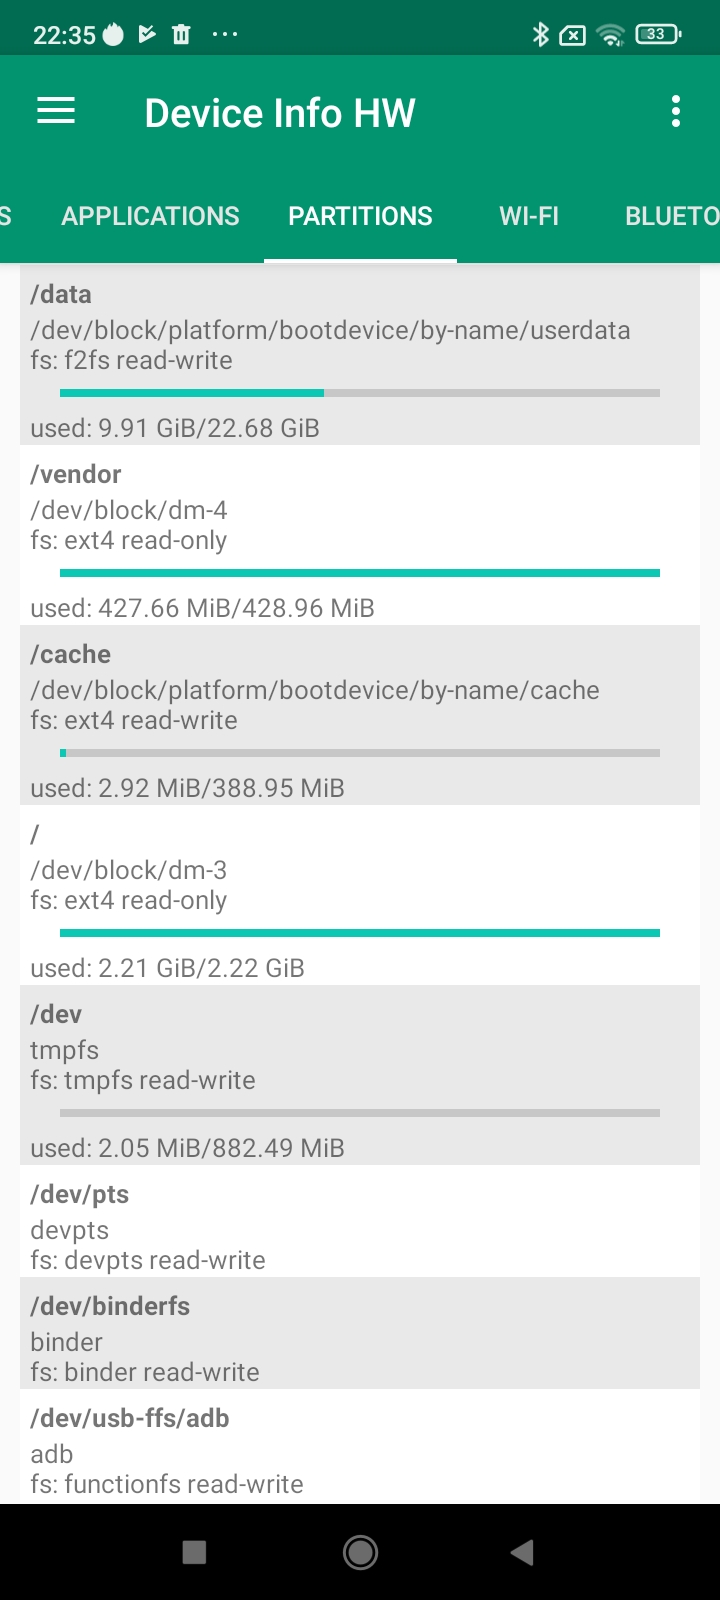Switch to the Wi-Fi tab

tap(529, 216)
